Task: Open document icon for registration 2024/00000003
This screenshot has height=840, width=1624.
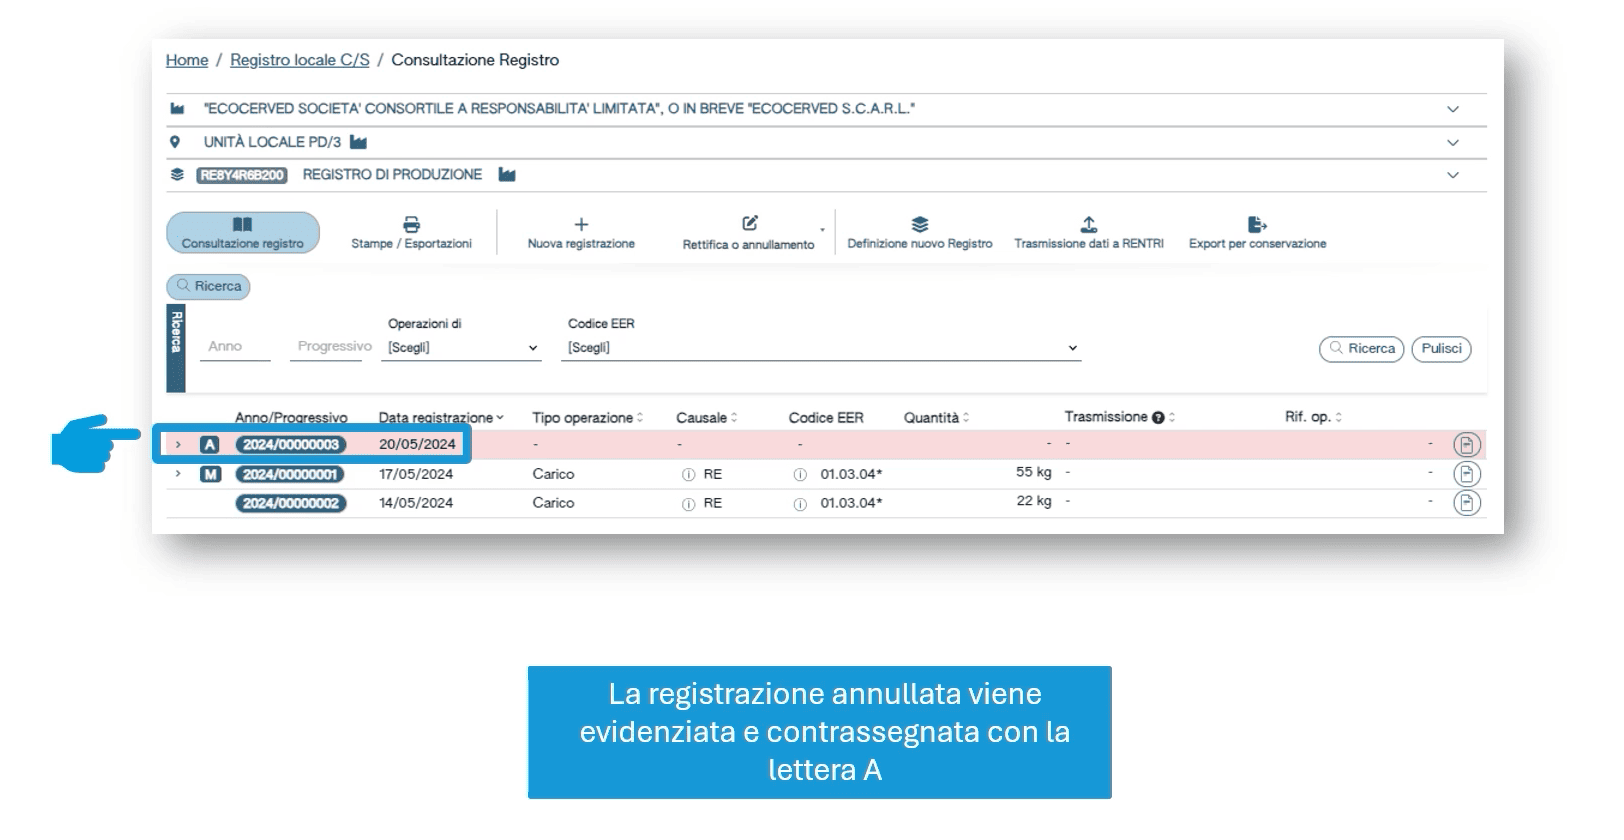Action: pos(1466,445)
